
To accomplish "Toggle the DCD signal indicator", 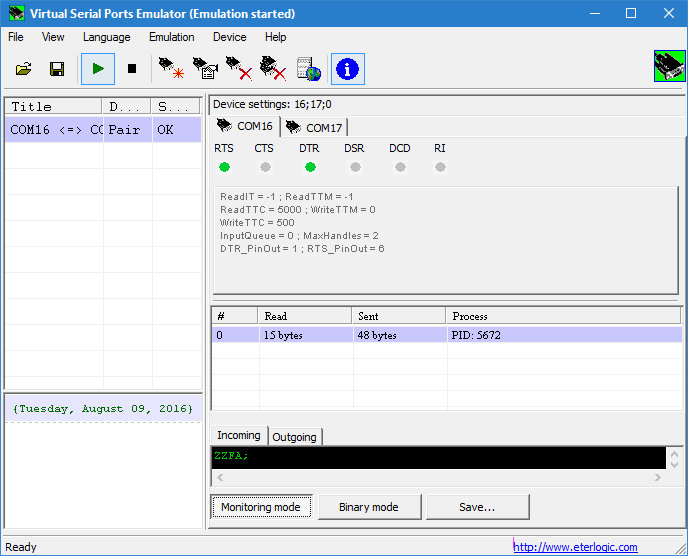I will click(400, 167).
